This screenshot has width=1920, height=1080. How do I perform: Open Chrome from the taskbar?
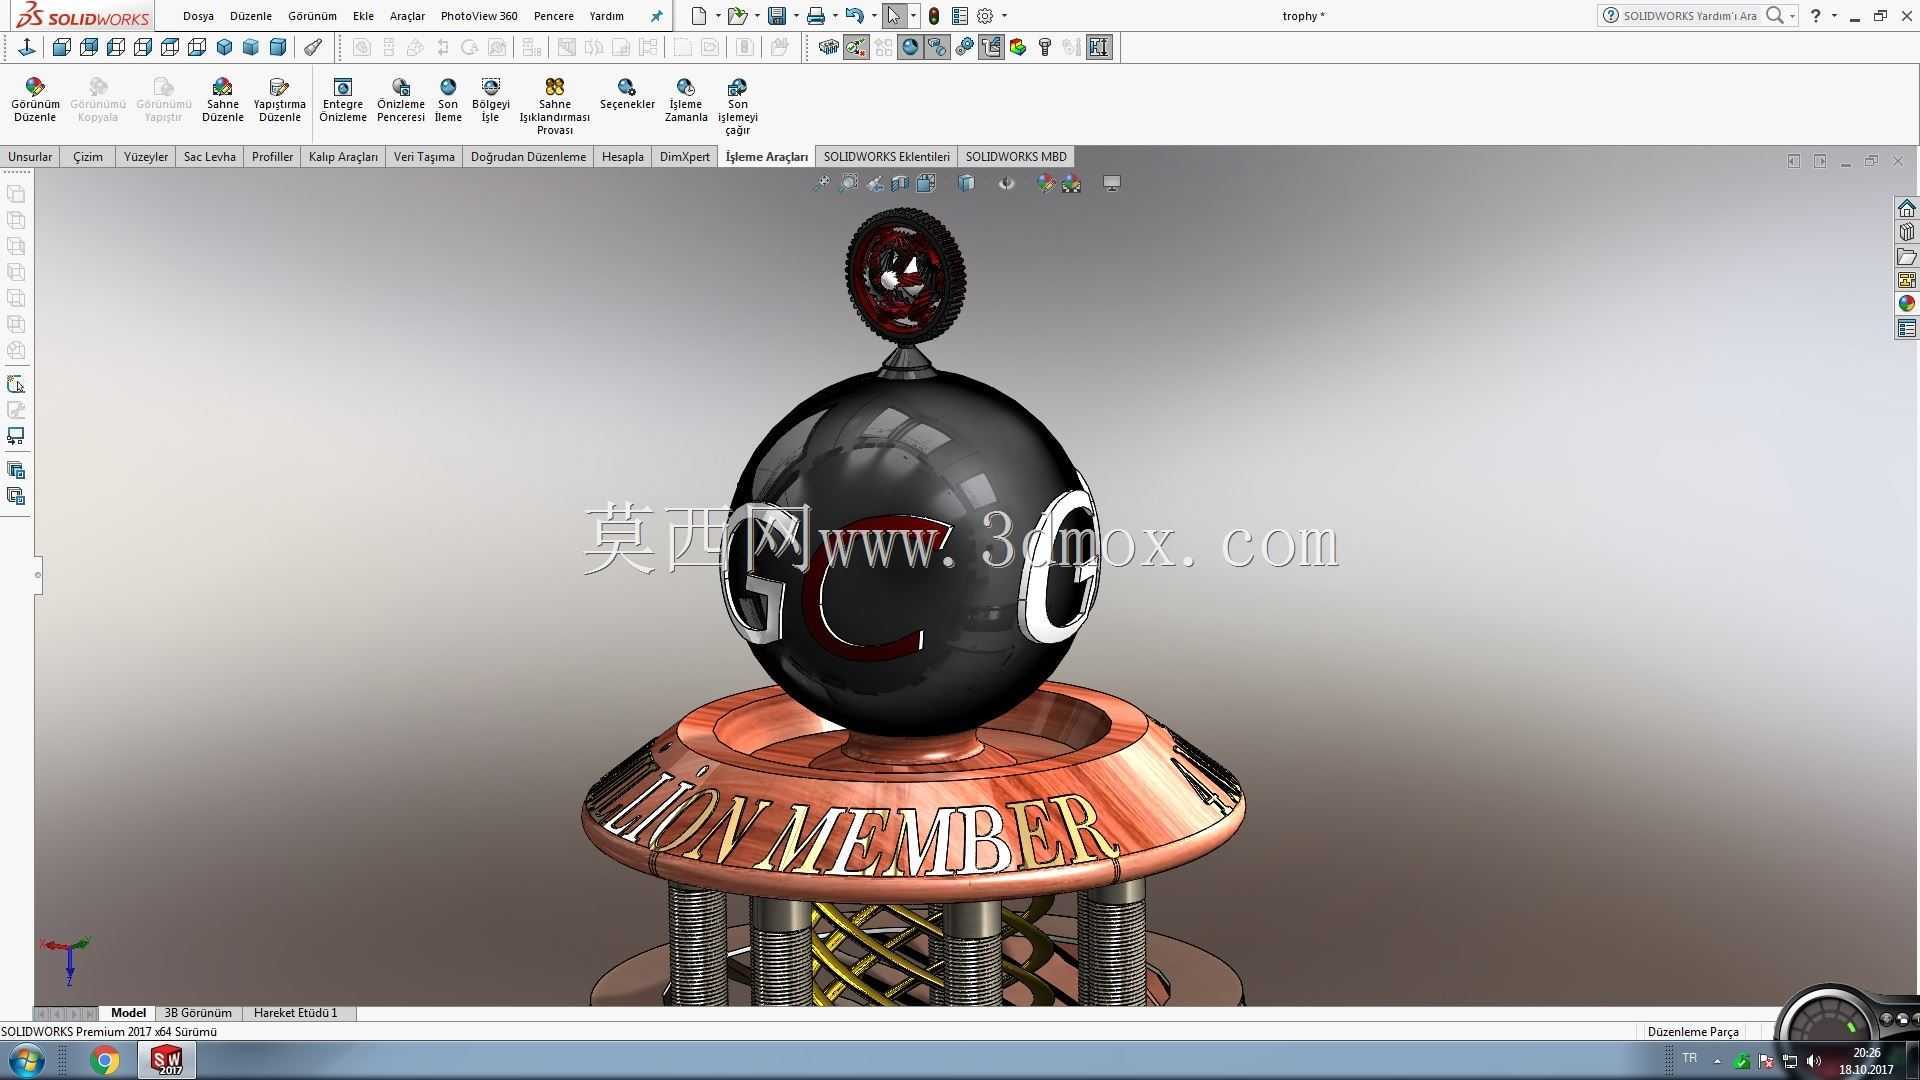click(104, 1060)
